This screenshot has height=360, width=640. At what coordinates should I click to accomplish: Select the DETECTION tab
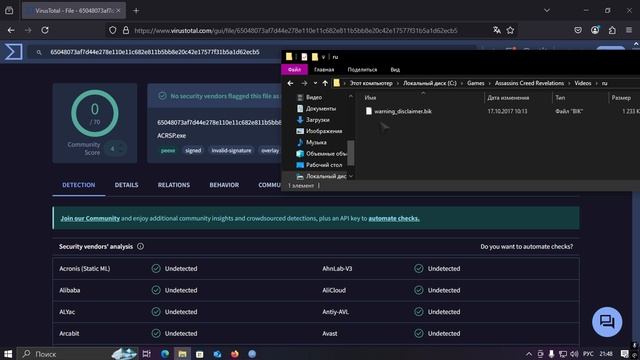(x=78, y=185)
